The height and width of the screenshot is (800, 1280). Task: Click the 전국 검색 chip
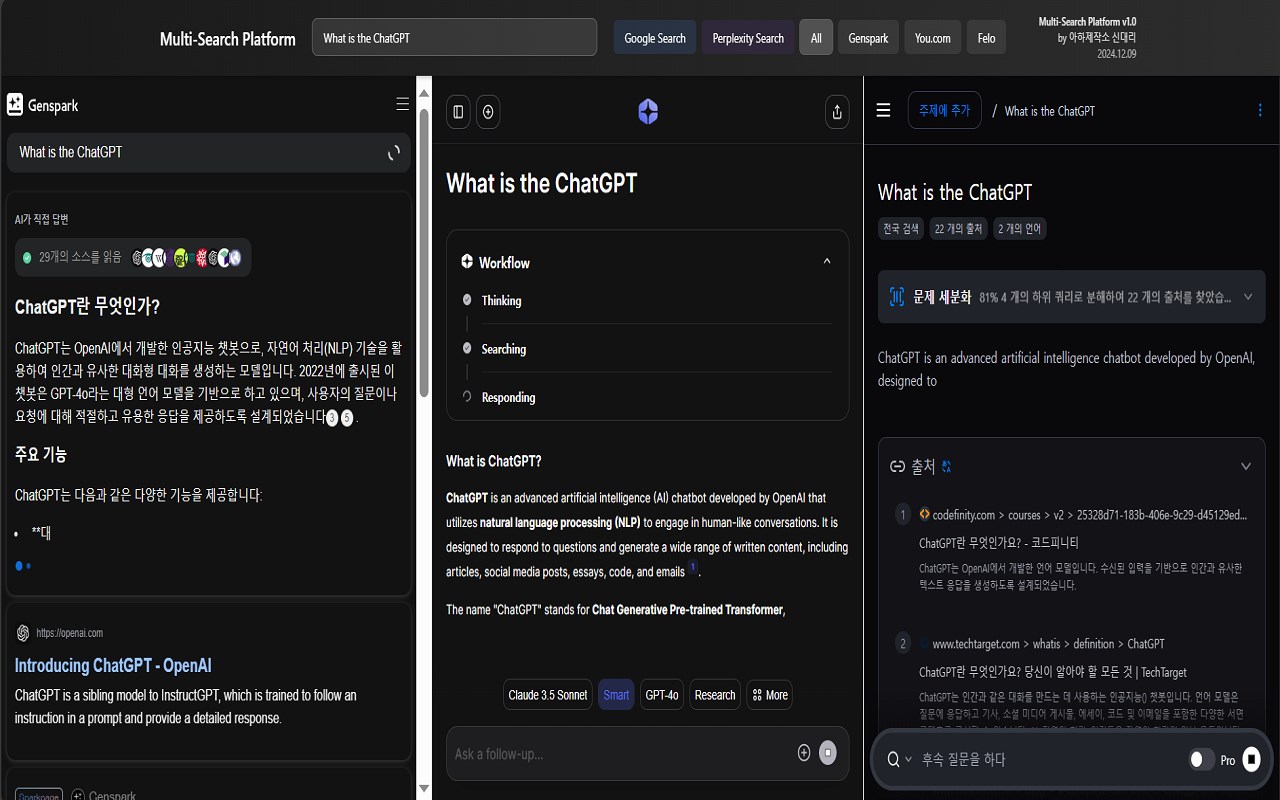point(901,228)
